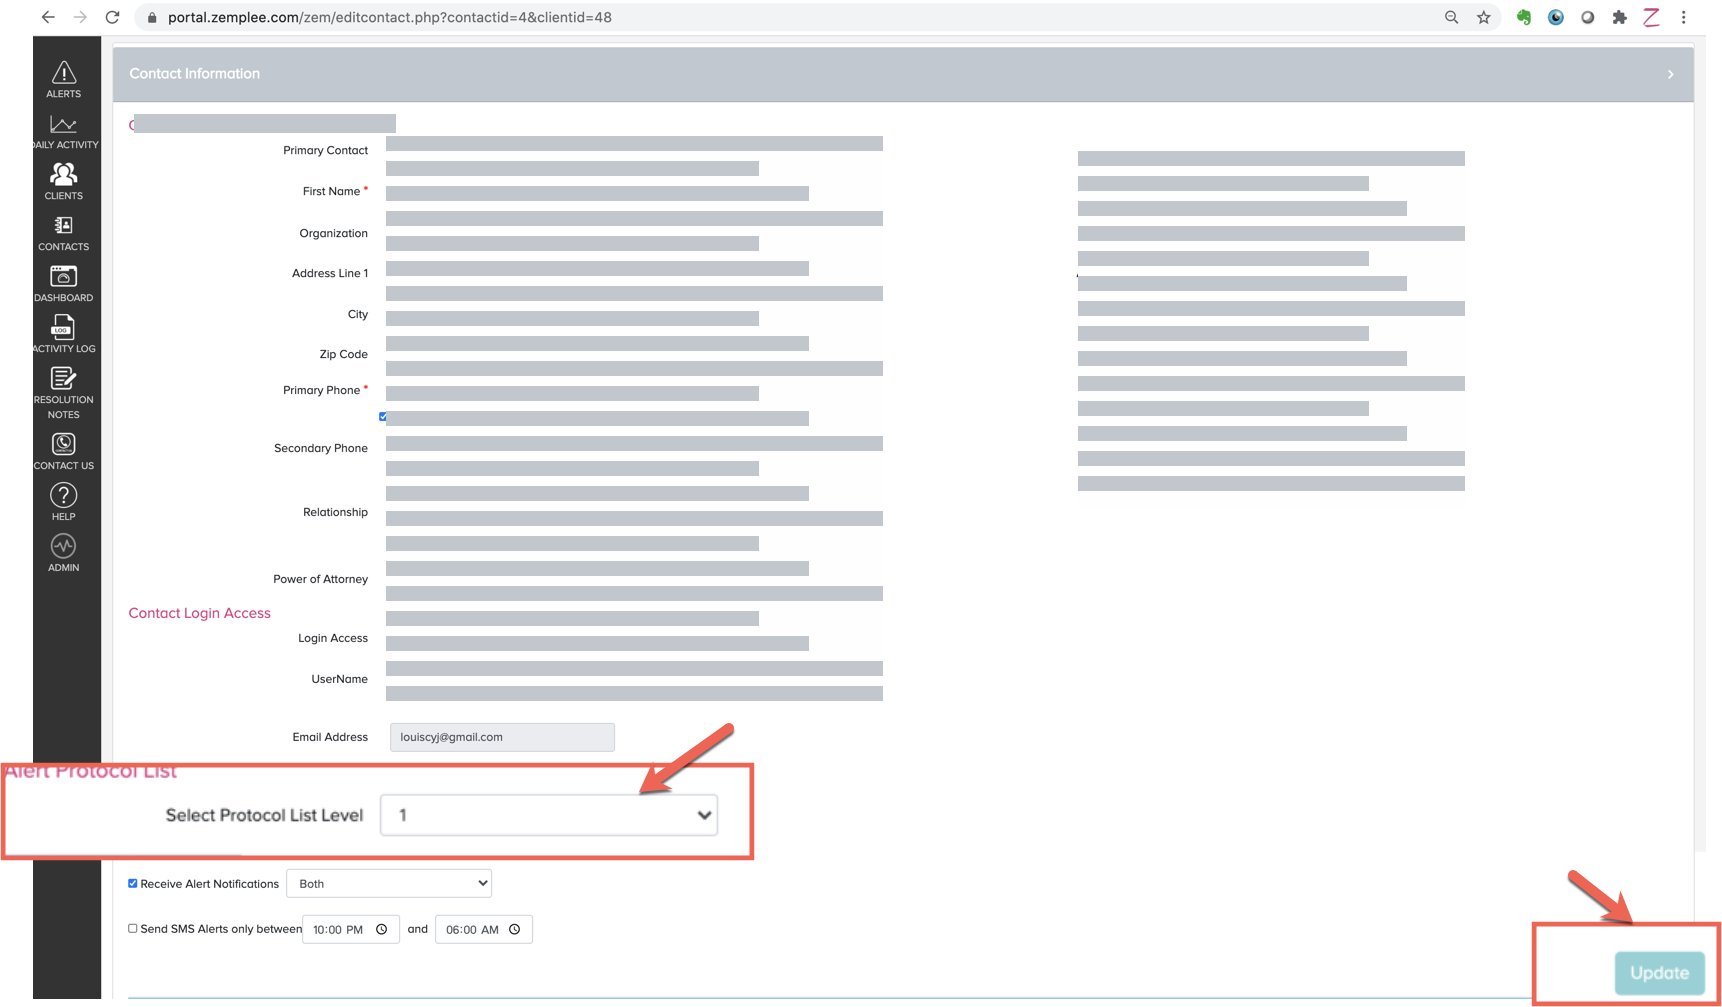The image size is (1722, 1007).
Task: Click the Email Address input field
Action: [502, 737]
